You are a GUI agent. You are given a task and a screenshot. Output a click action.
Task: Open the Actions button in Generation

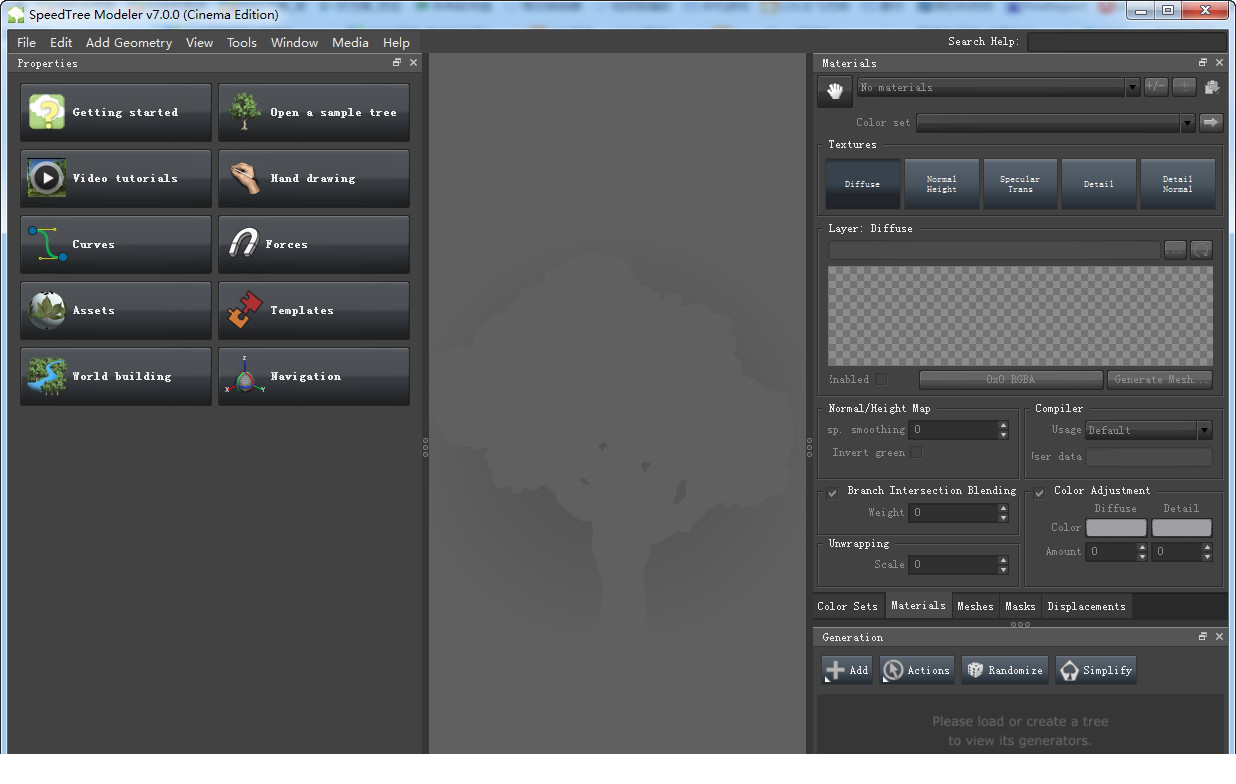pos(917,670)
